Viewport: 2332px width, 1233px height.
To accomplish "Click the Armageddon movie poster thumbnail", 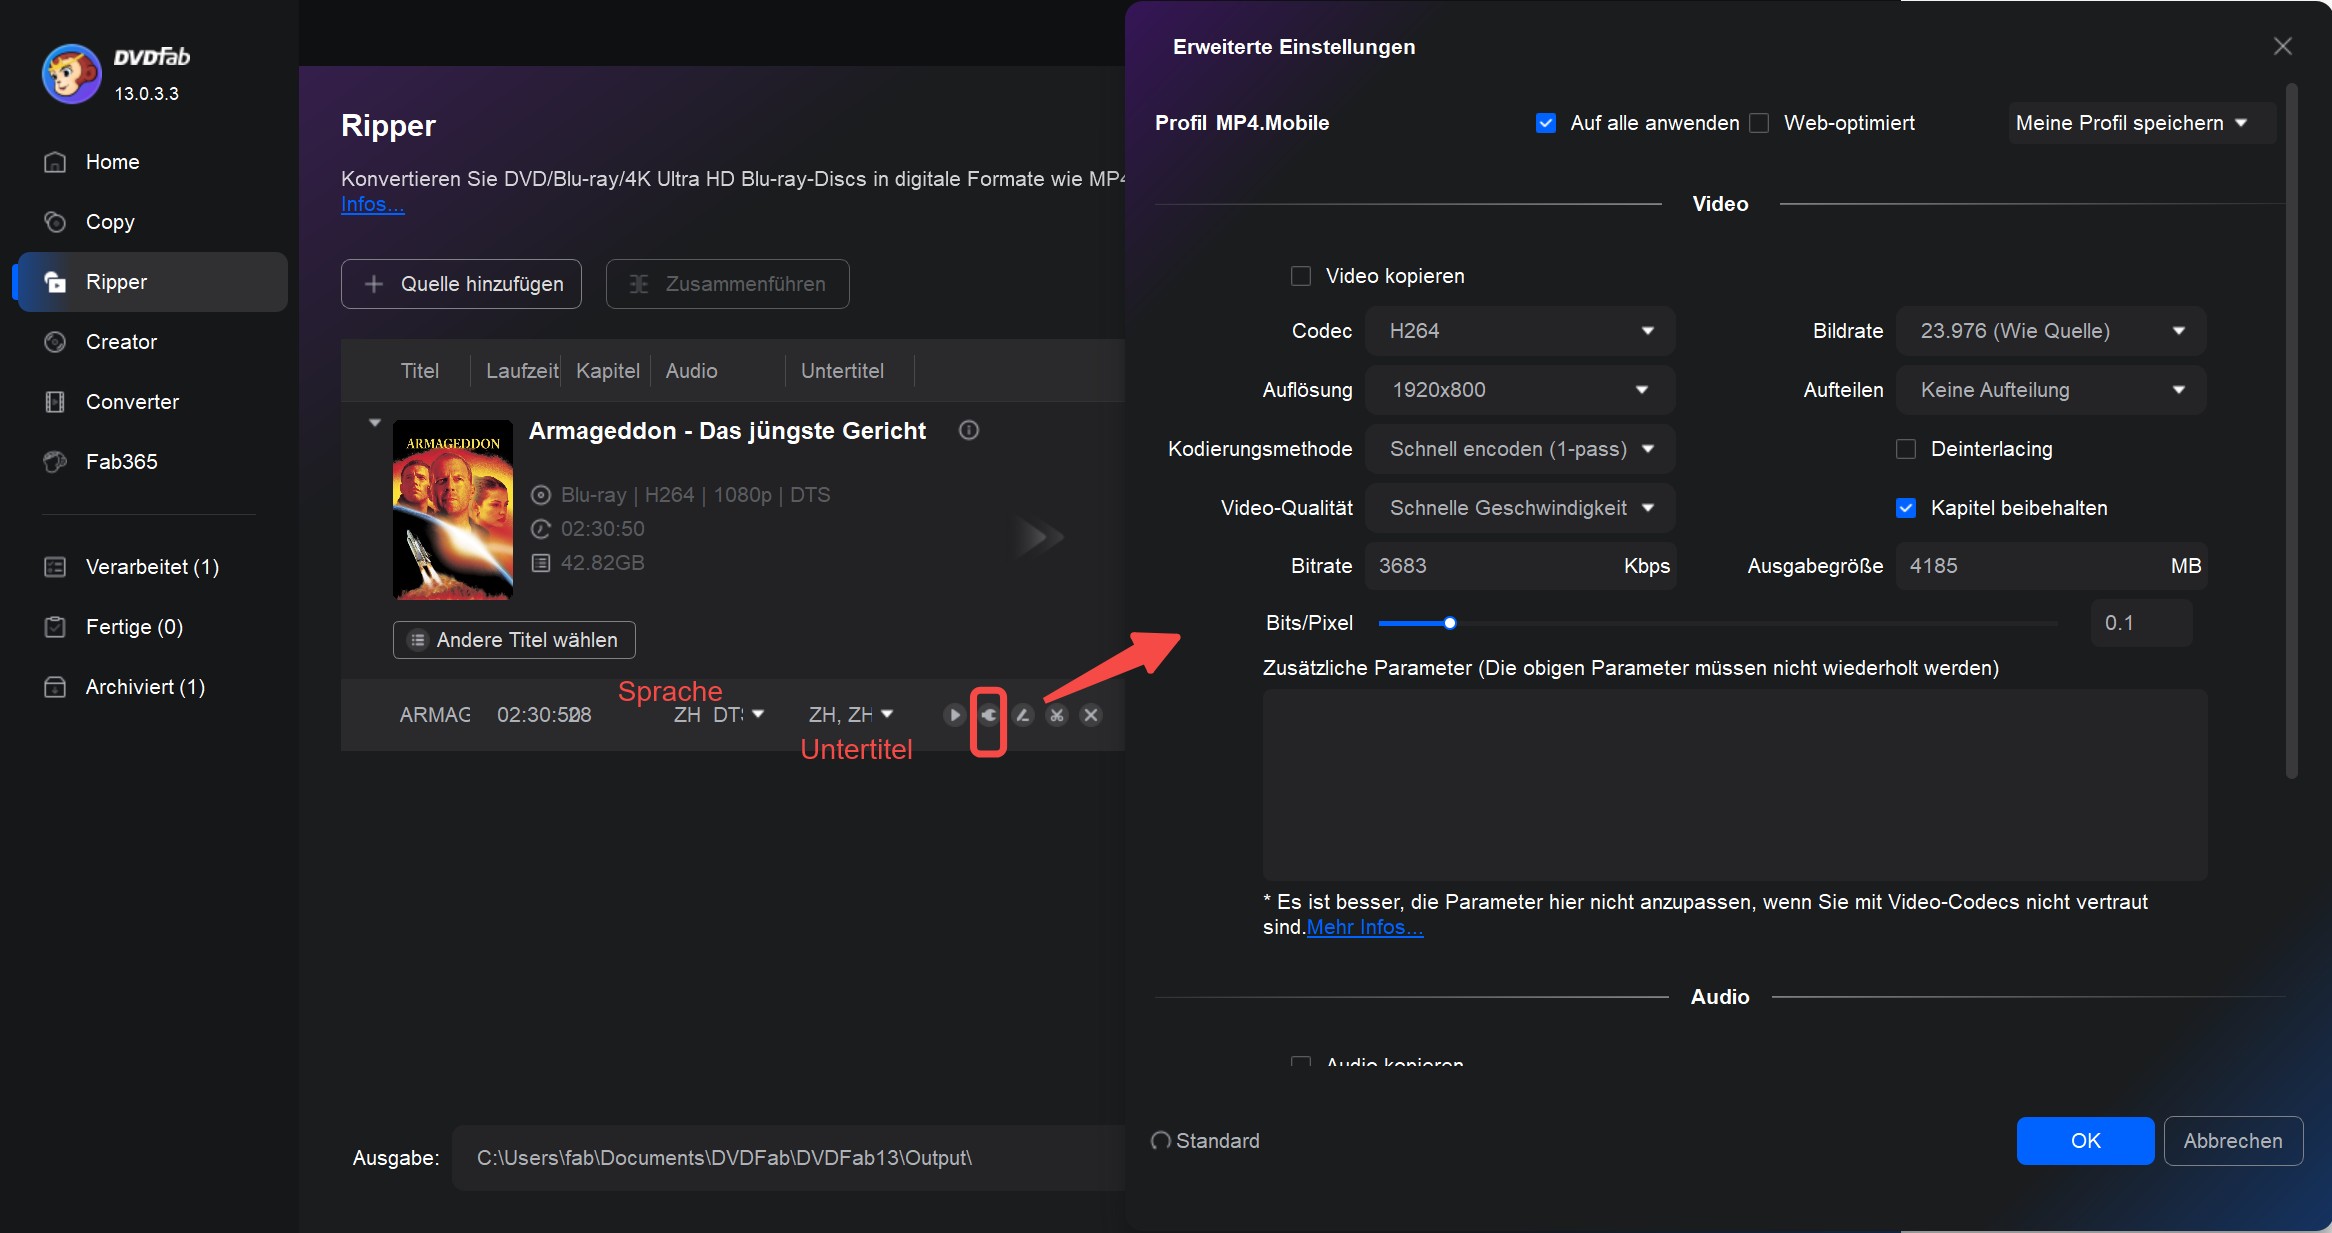I will coord(453,510).
